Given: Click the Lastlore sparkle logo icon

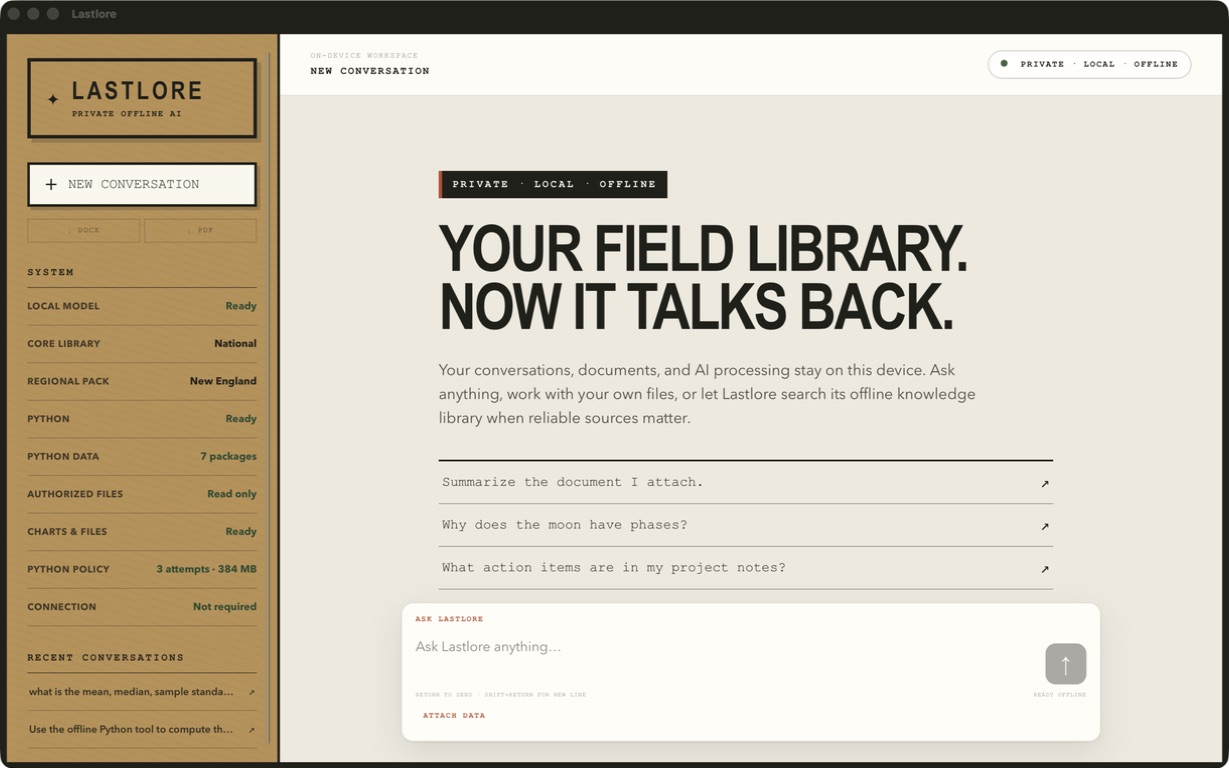Looking at the screenshot, I should click(x=53, y=99).
